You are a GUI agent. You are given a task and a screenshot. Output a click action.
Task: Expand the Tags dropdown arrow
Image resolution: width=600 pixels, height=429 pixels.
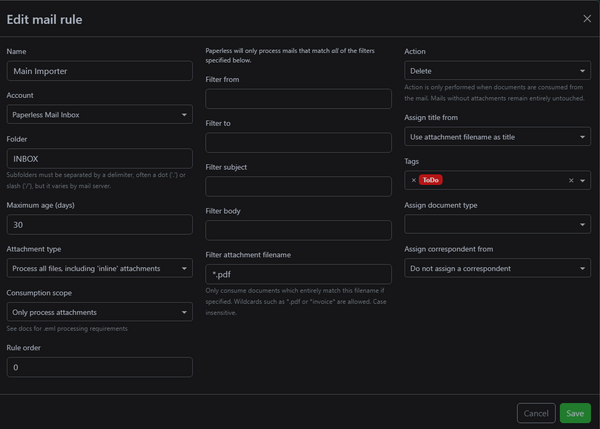pyautogui.click(x=584, y=181)
